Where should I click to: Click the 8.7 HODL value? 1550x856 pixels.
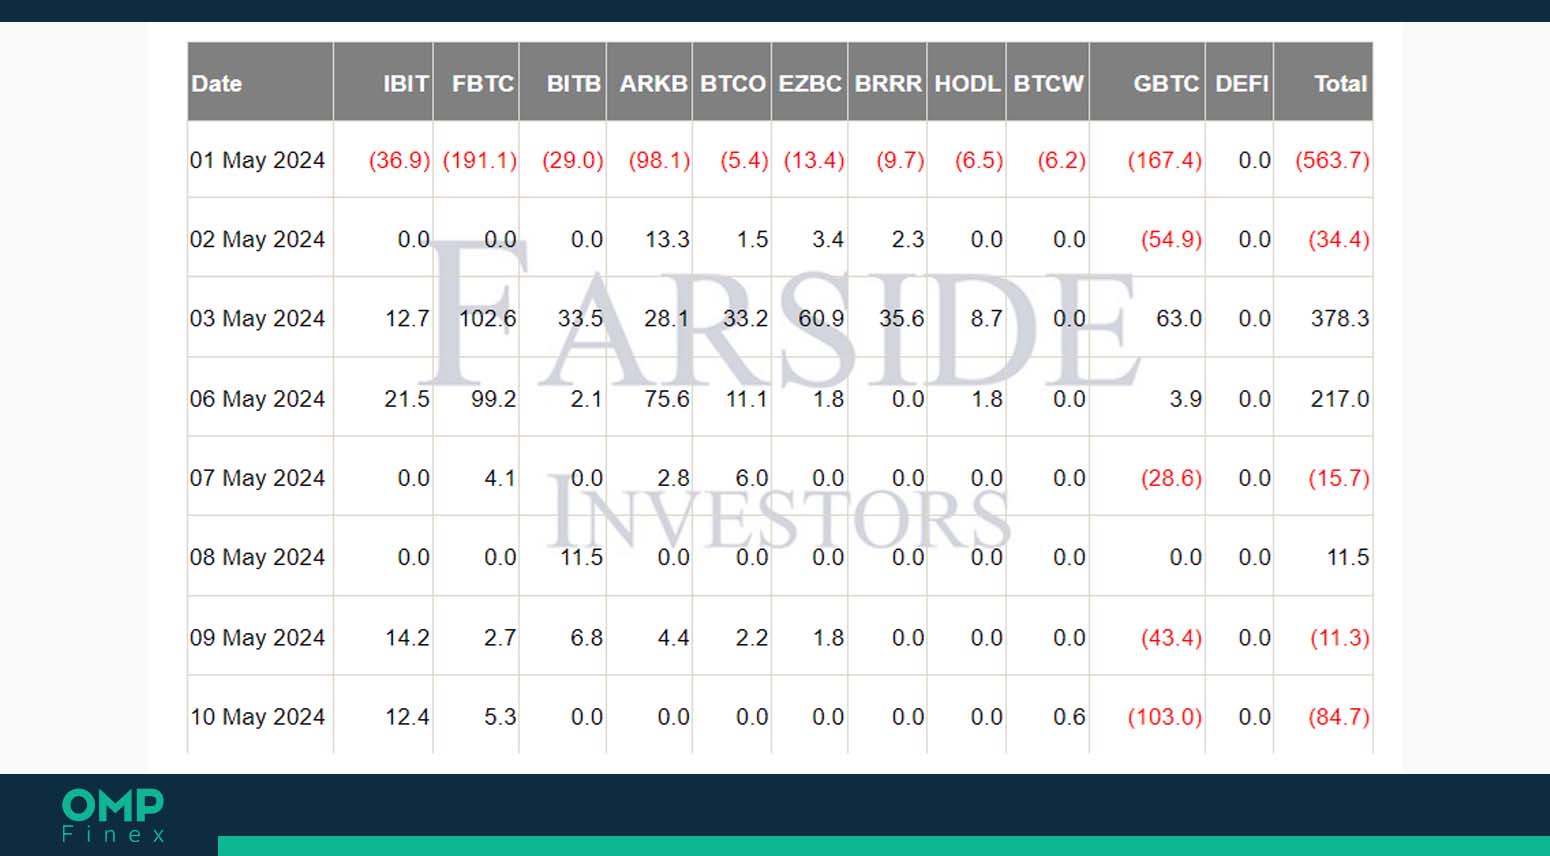(x=986, y=318)
